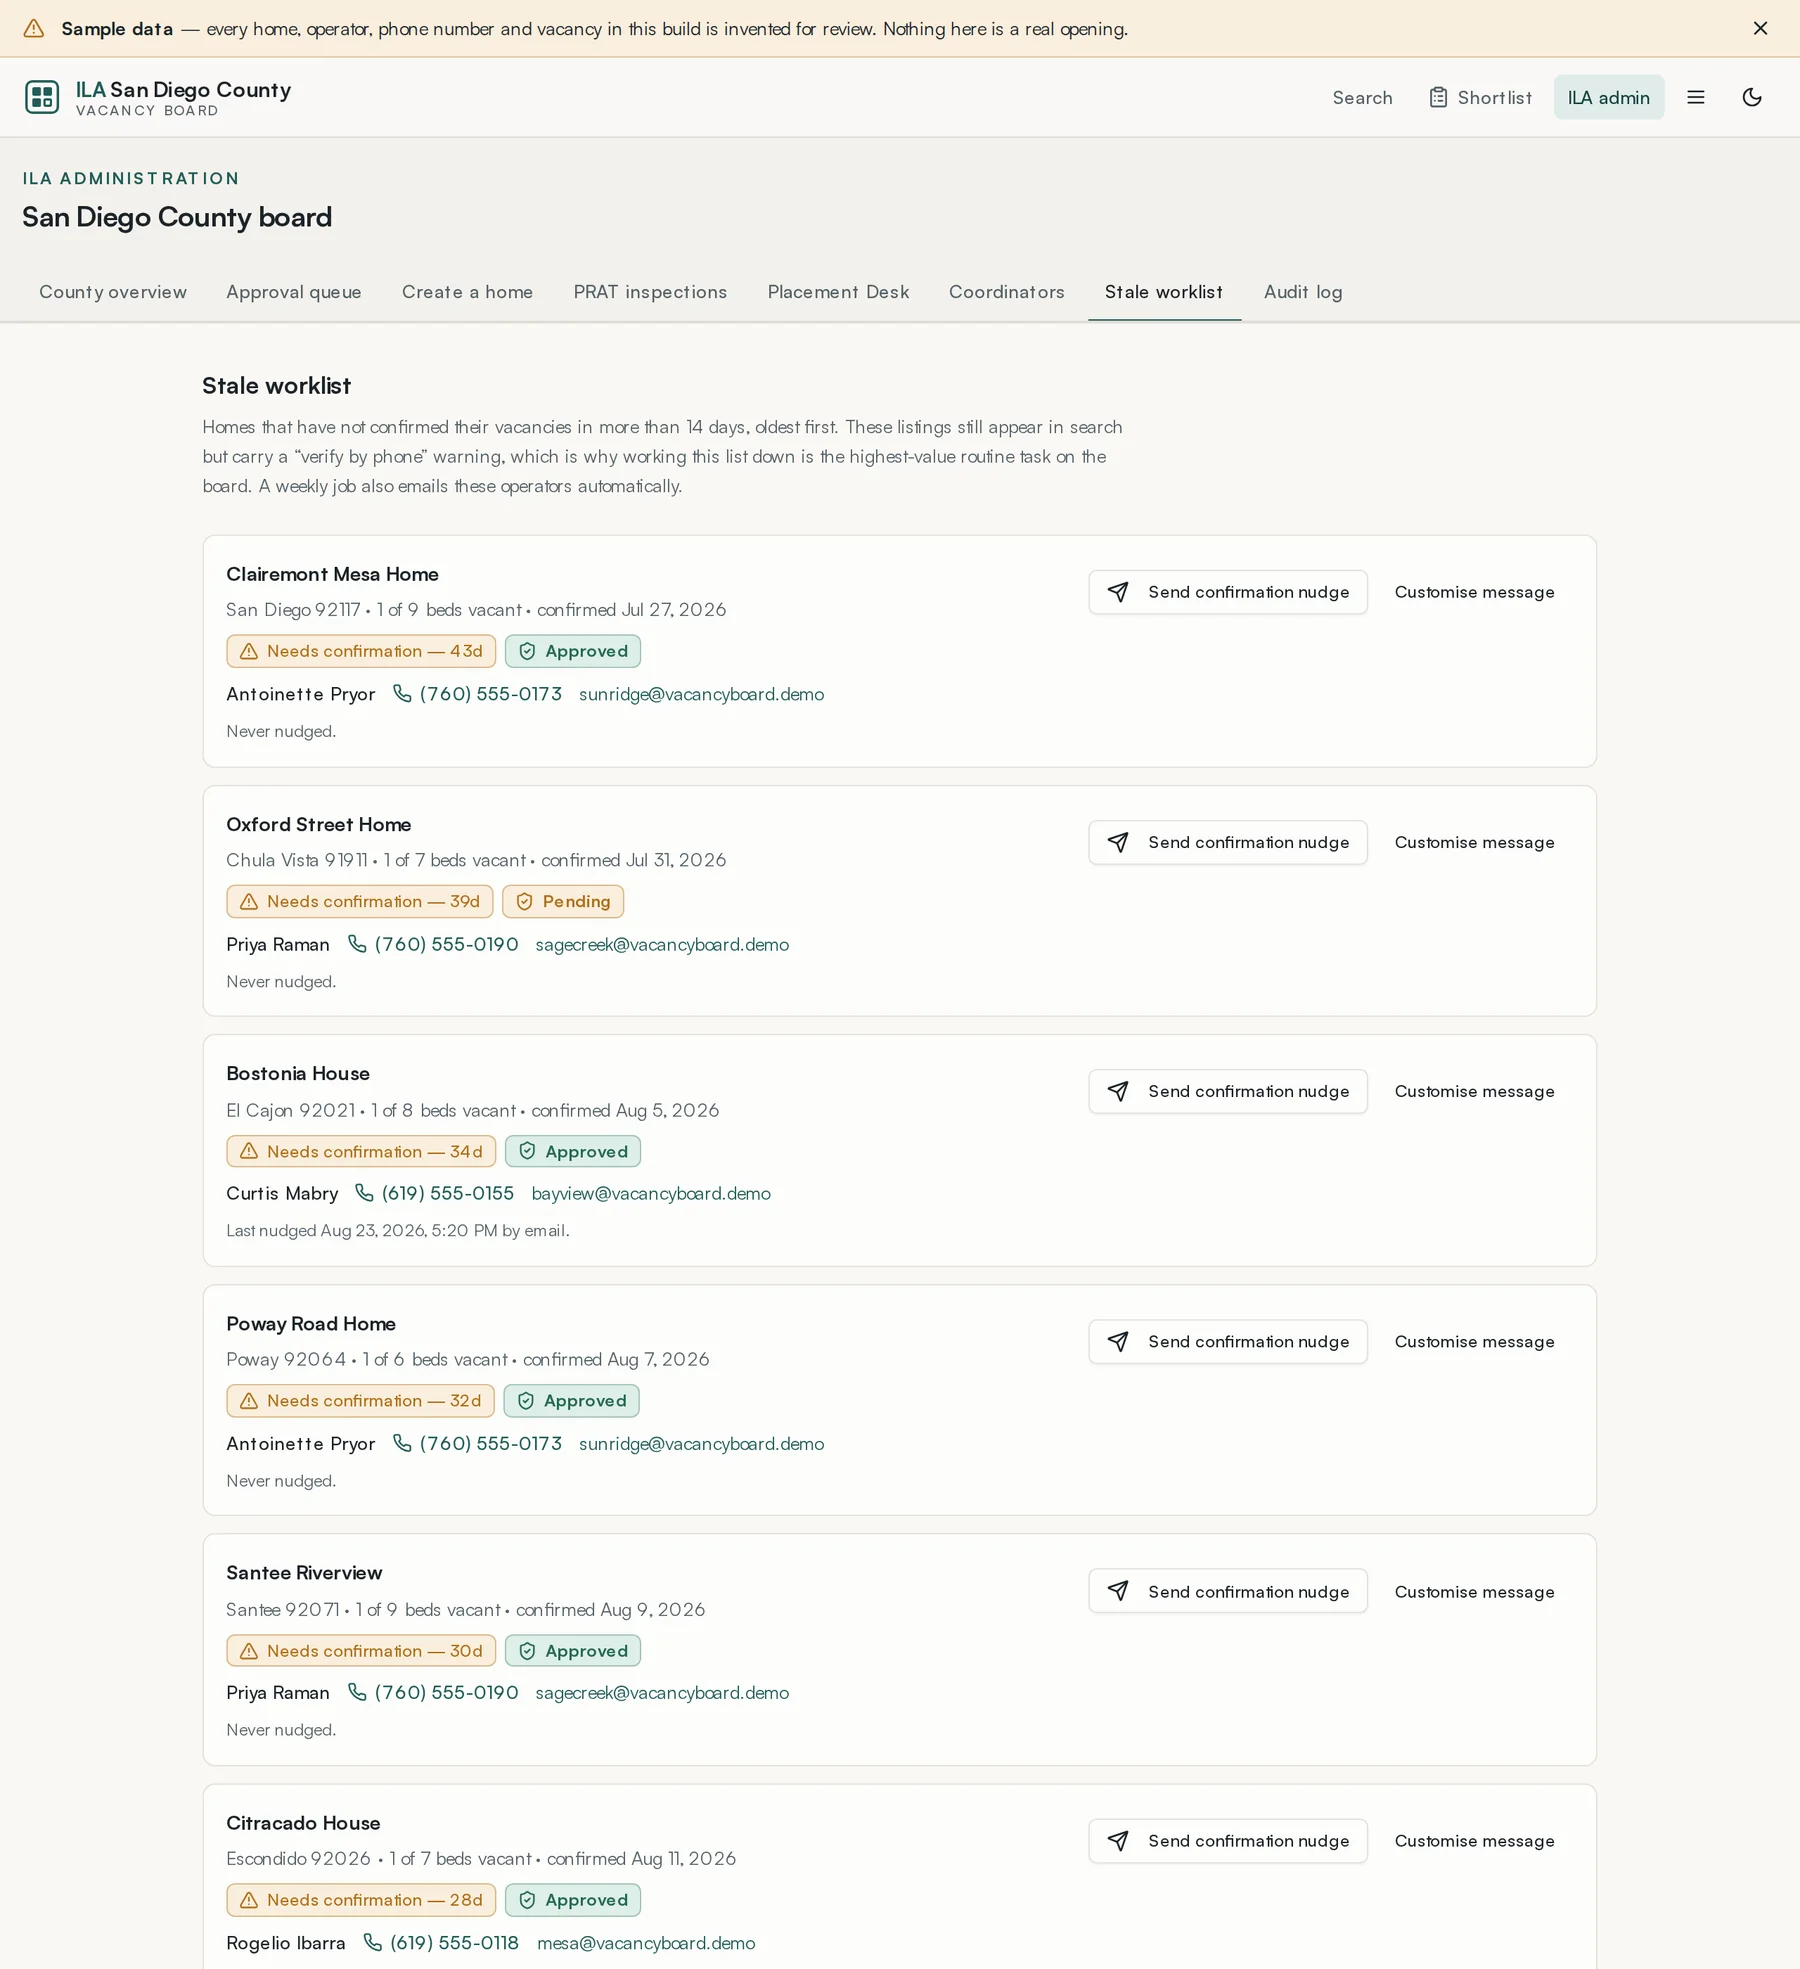The image size is (1800, 1969).
Task: Customise message for Poway Road Home
Action: click(1474, 1341)
